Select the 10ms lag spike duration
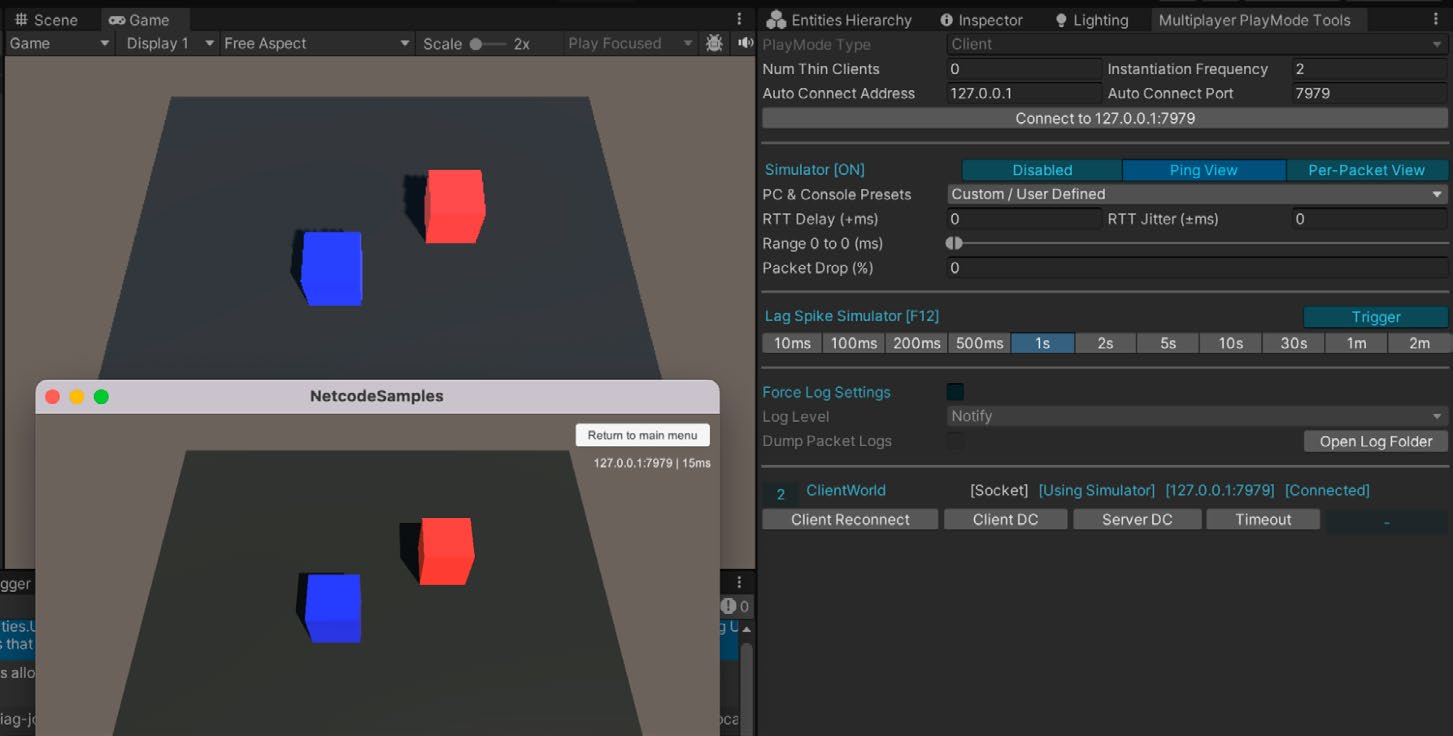Image resolution: width=1453 pixels, height=736 pixels. tap(792, 343)
